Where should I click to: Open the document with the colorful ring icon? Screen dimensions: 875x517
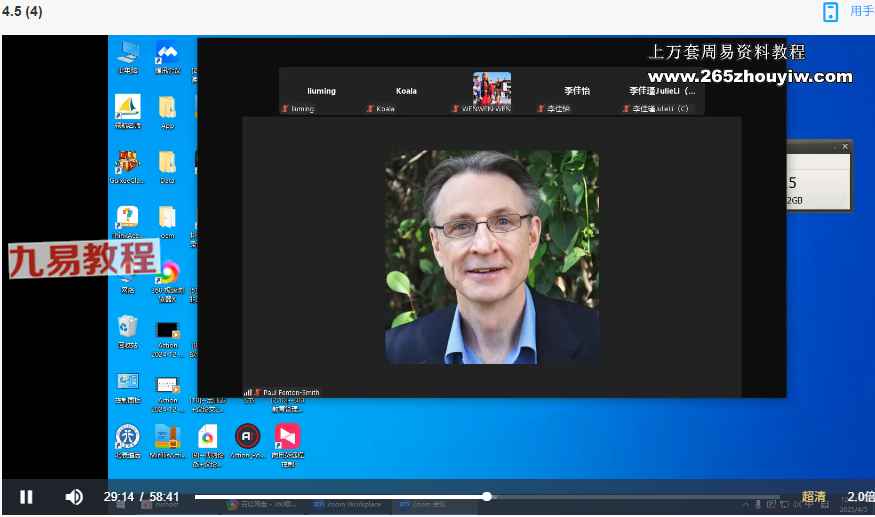click(207, 445)
